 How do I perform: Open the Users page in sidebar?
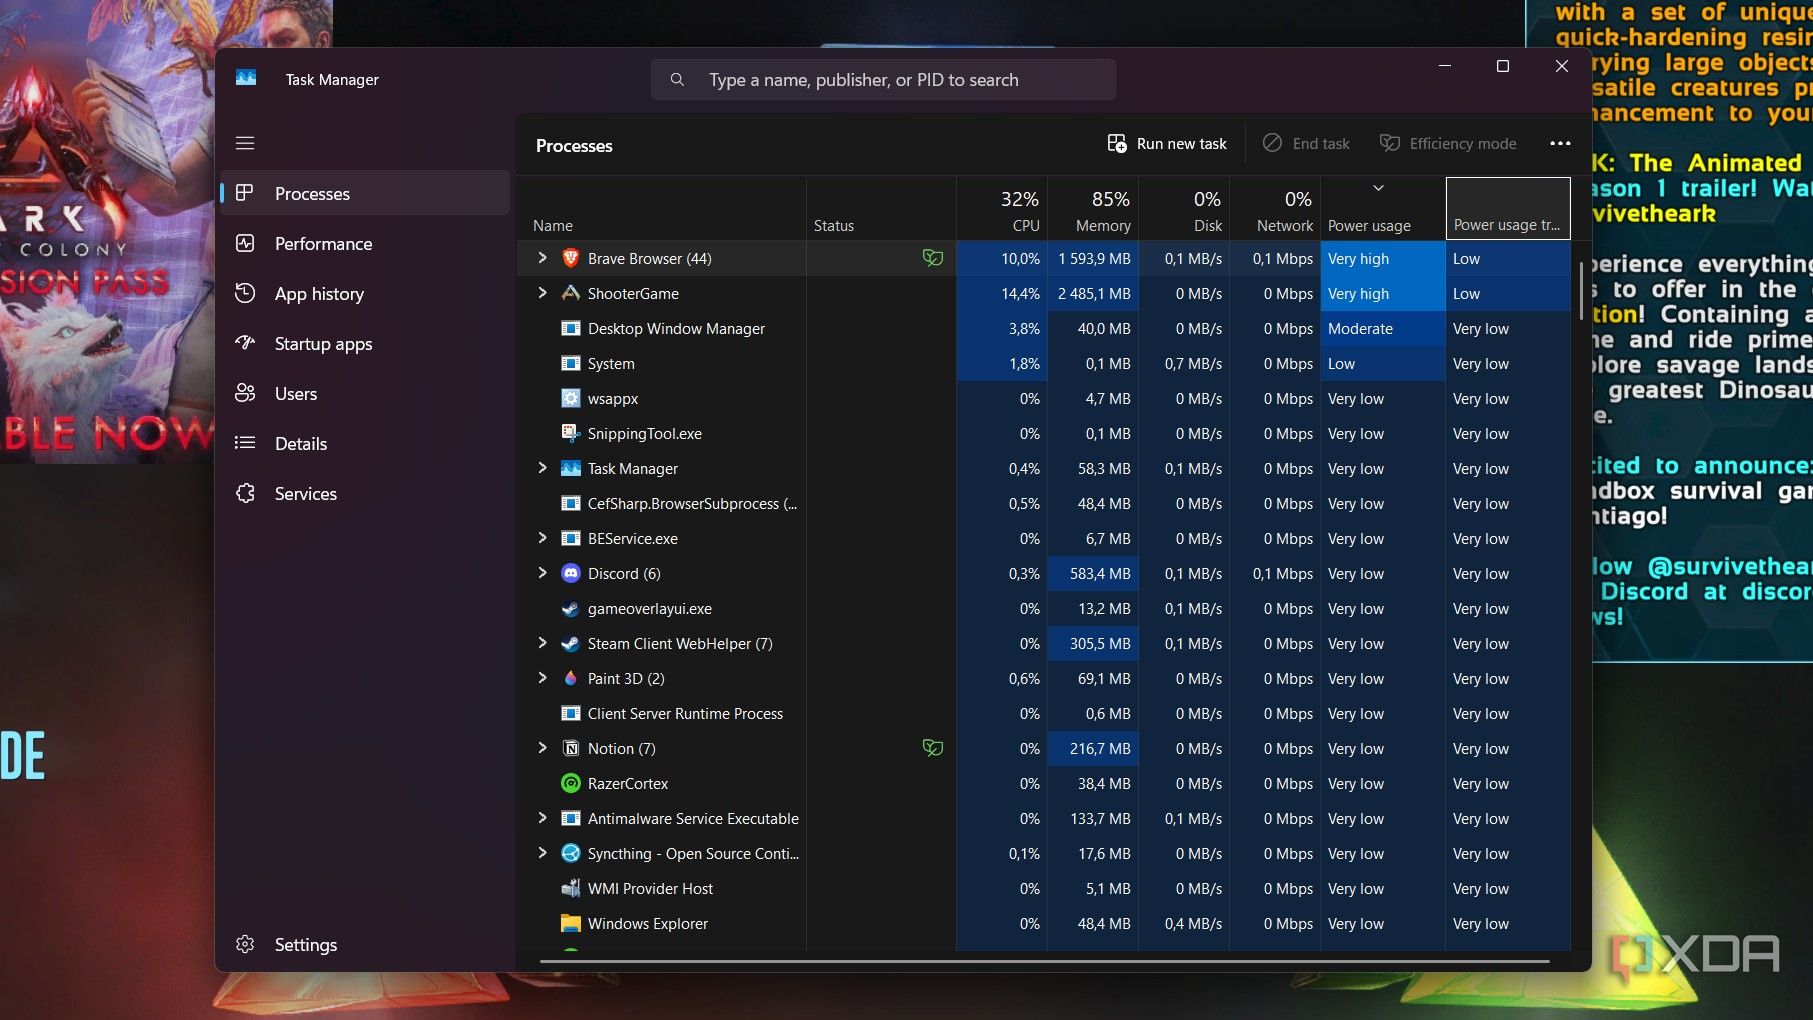point(365,393)
